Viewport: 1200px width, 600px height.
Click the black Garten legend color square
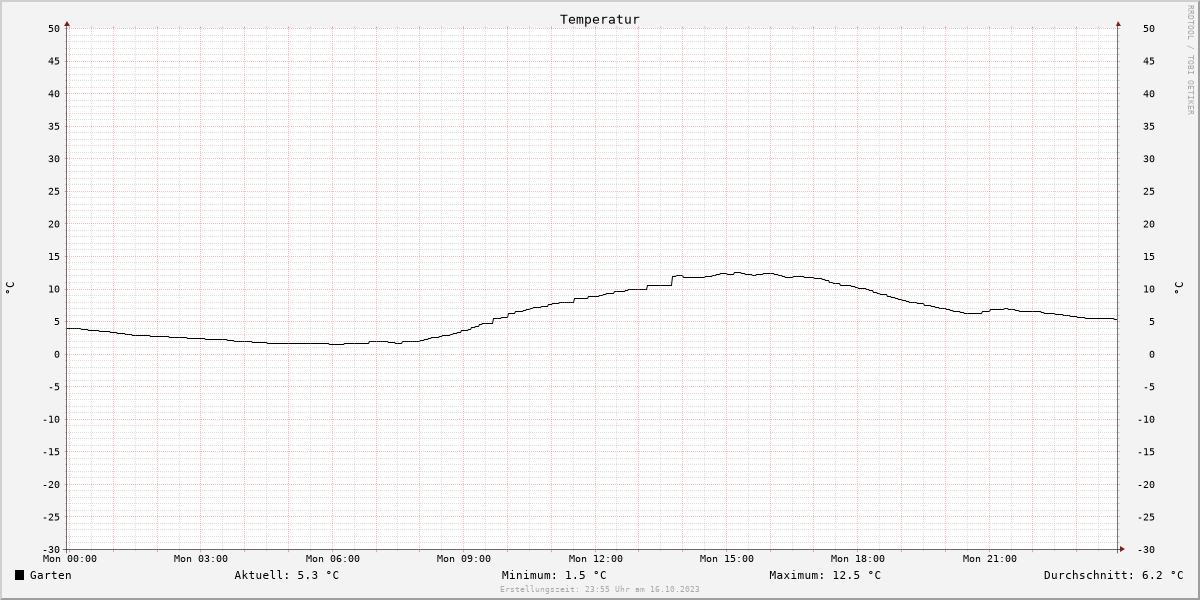pos(19,575)
